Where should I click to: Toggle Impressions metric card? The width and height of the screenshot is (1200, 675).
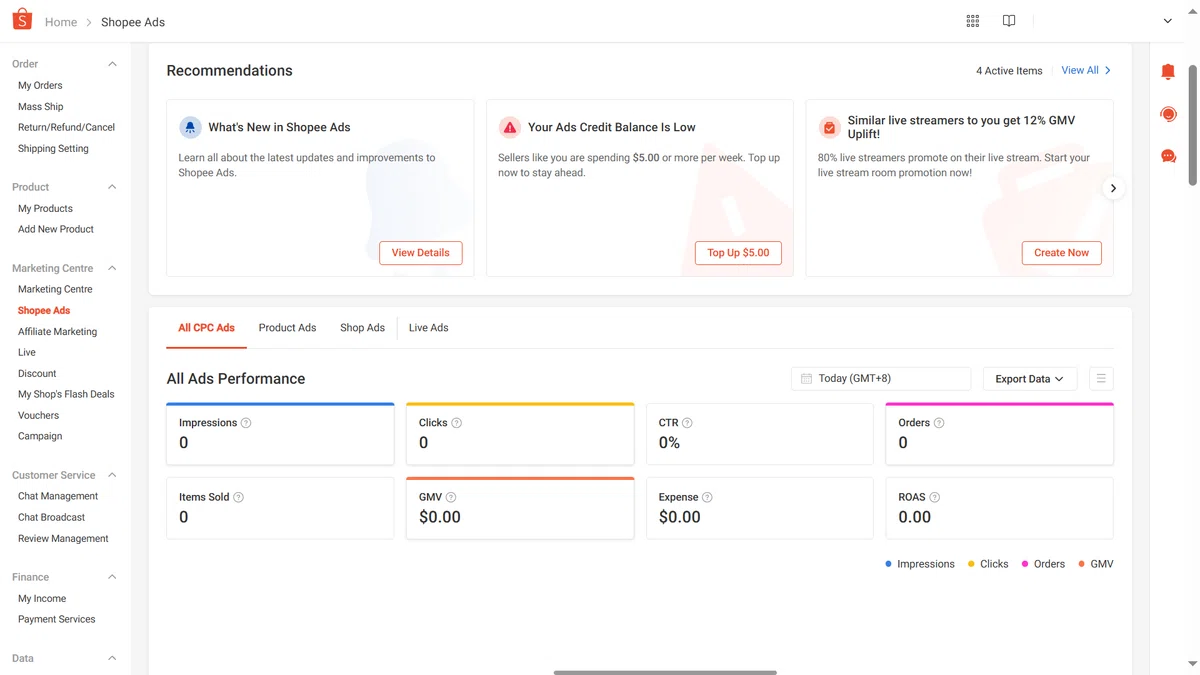pos(280,434)
